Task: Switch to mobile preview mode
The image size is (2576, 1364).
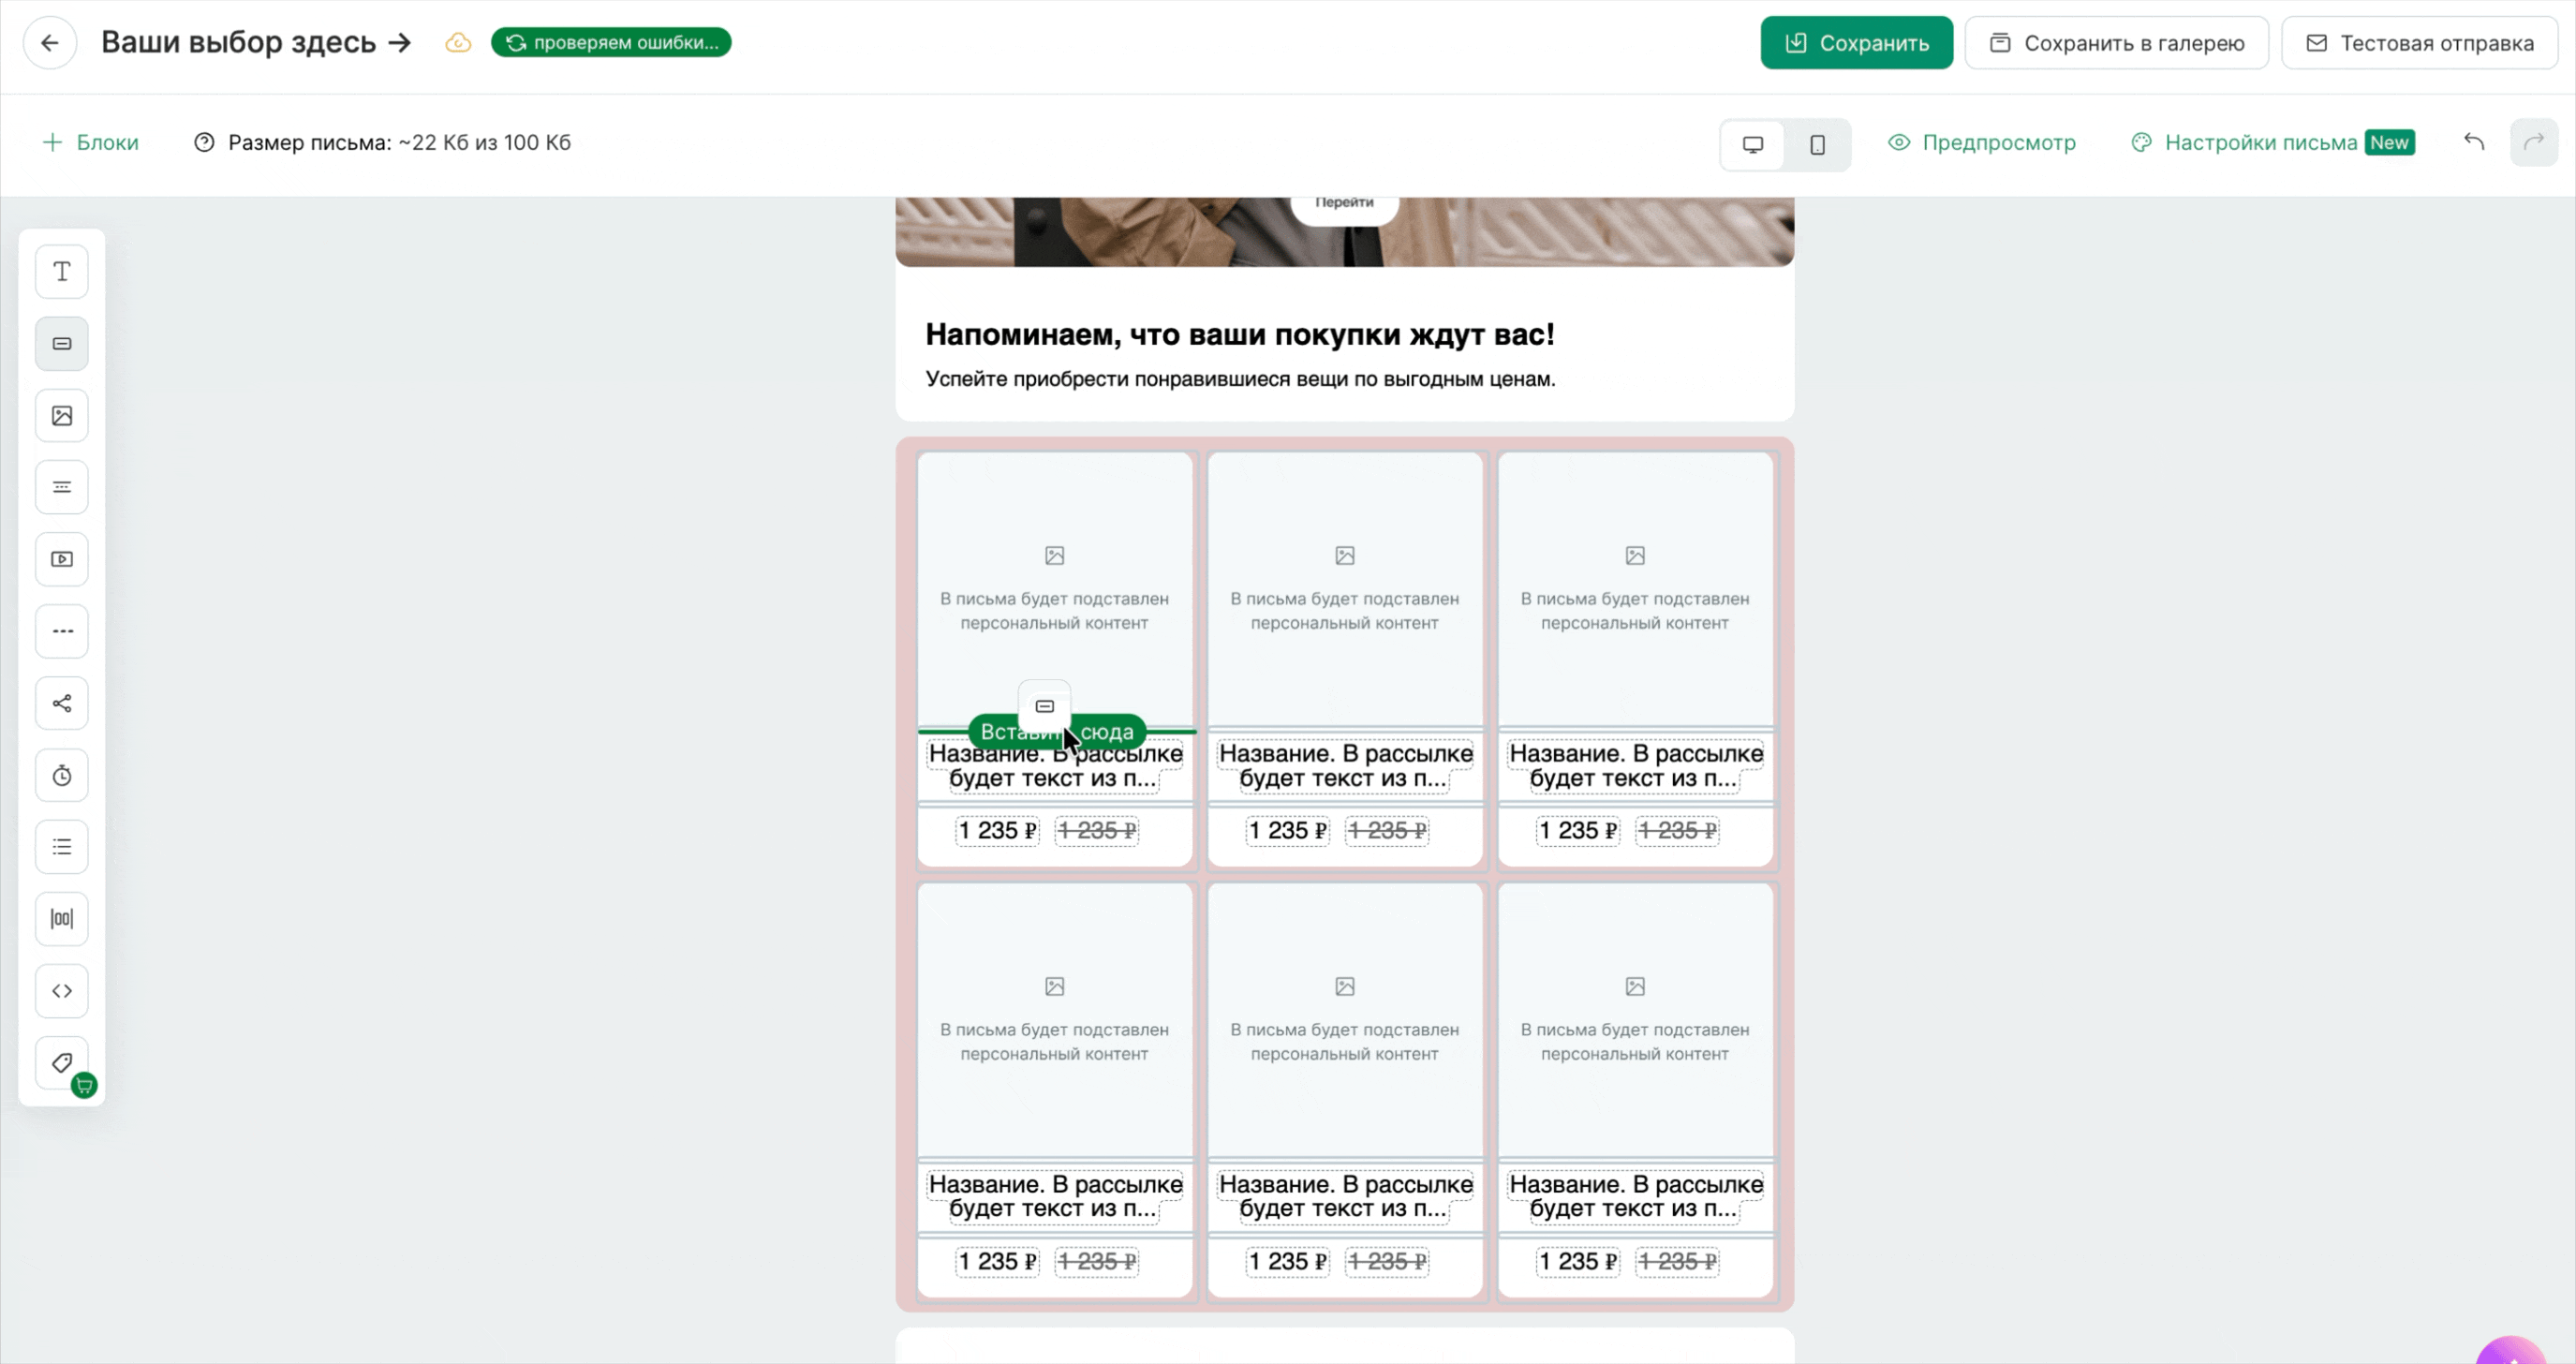Action: (1817, 145)
